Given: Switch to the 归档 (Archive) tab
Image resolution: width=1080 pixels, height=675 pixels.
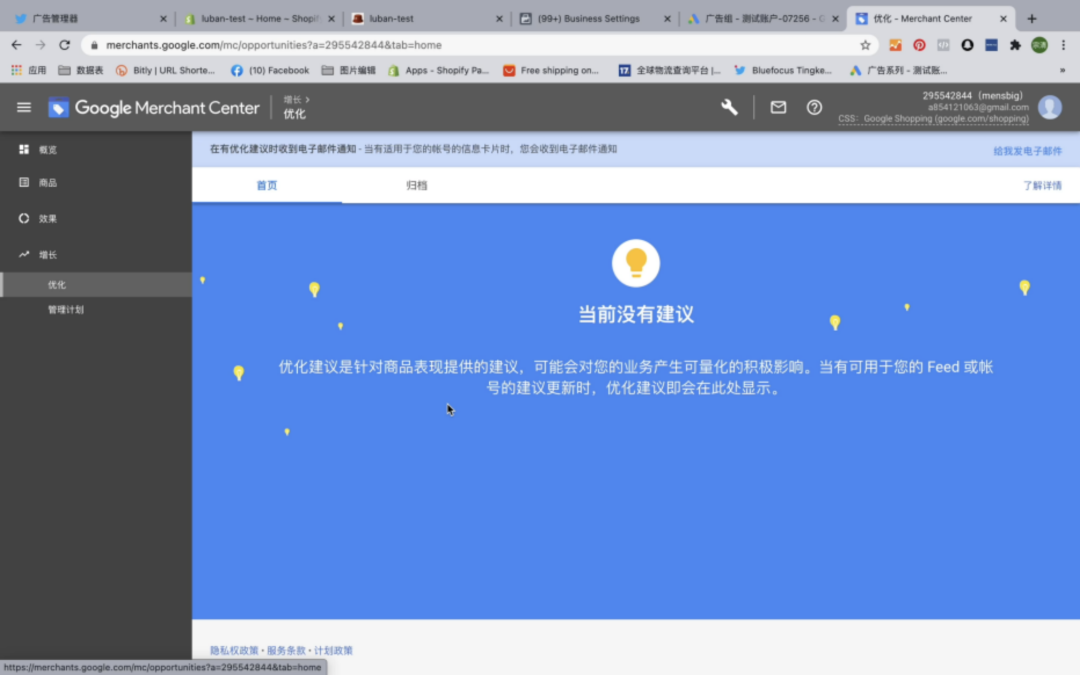Looking at the screenshot, I should click(417, 184).
